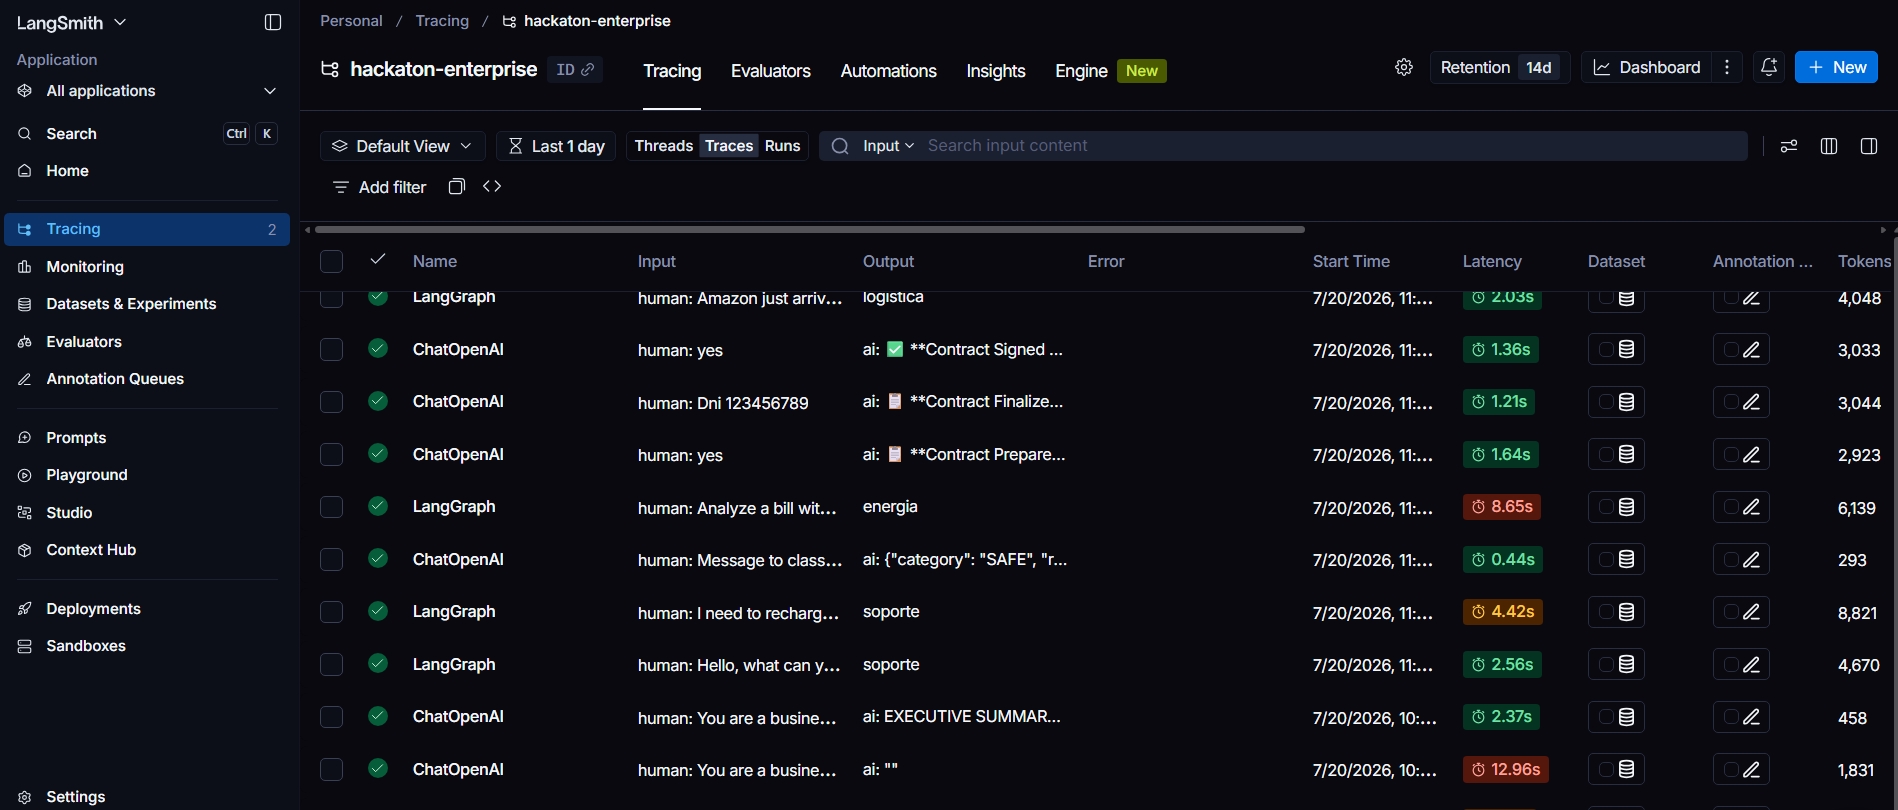
Task: Open the filter sliders display settings icon
Action: click(x=1789, y=146)
